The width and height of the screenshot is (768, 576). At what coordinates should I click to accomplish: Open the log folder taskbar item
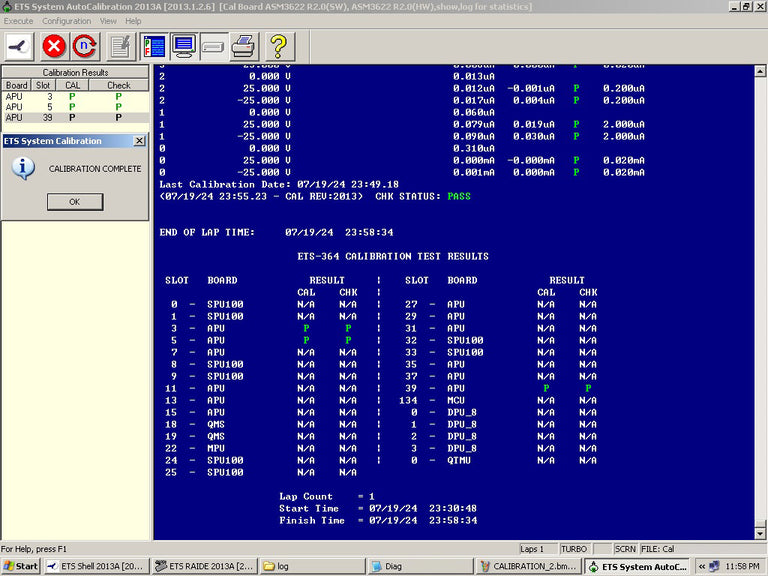(x=312, y=566)
